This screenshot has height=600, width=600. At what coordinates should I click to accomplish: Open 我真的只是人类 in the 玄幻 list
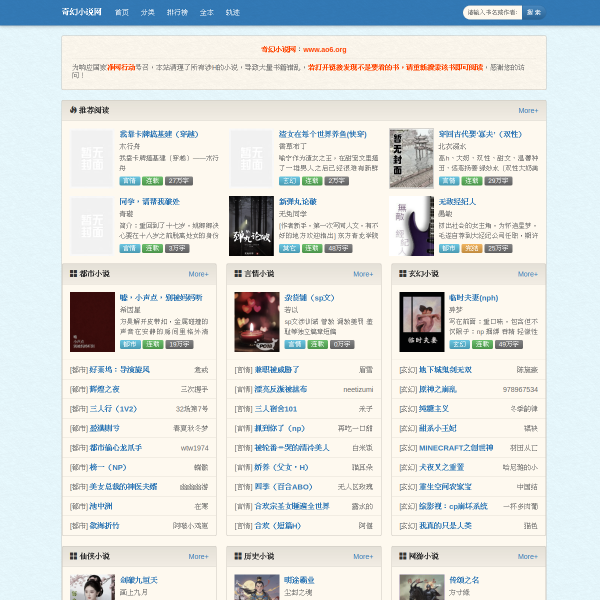(445, 526)
